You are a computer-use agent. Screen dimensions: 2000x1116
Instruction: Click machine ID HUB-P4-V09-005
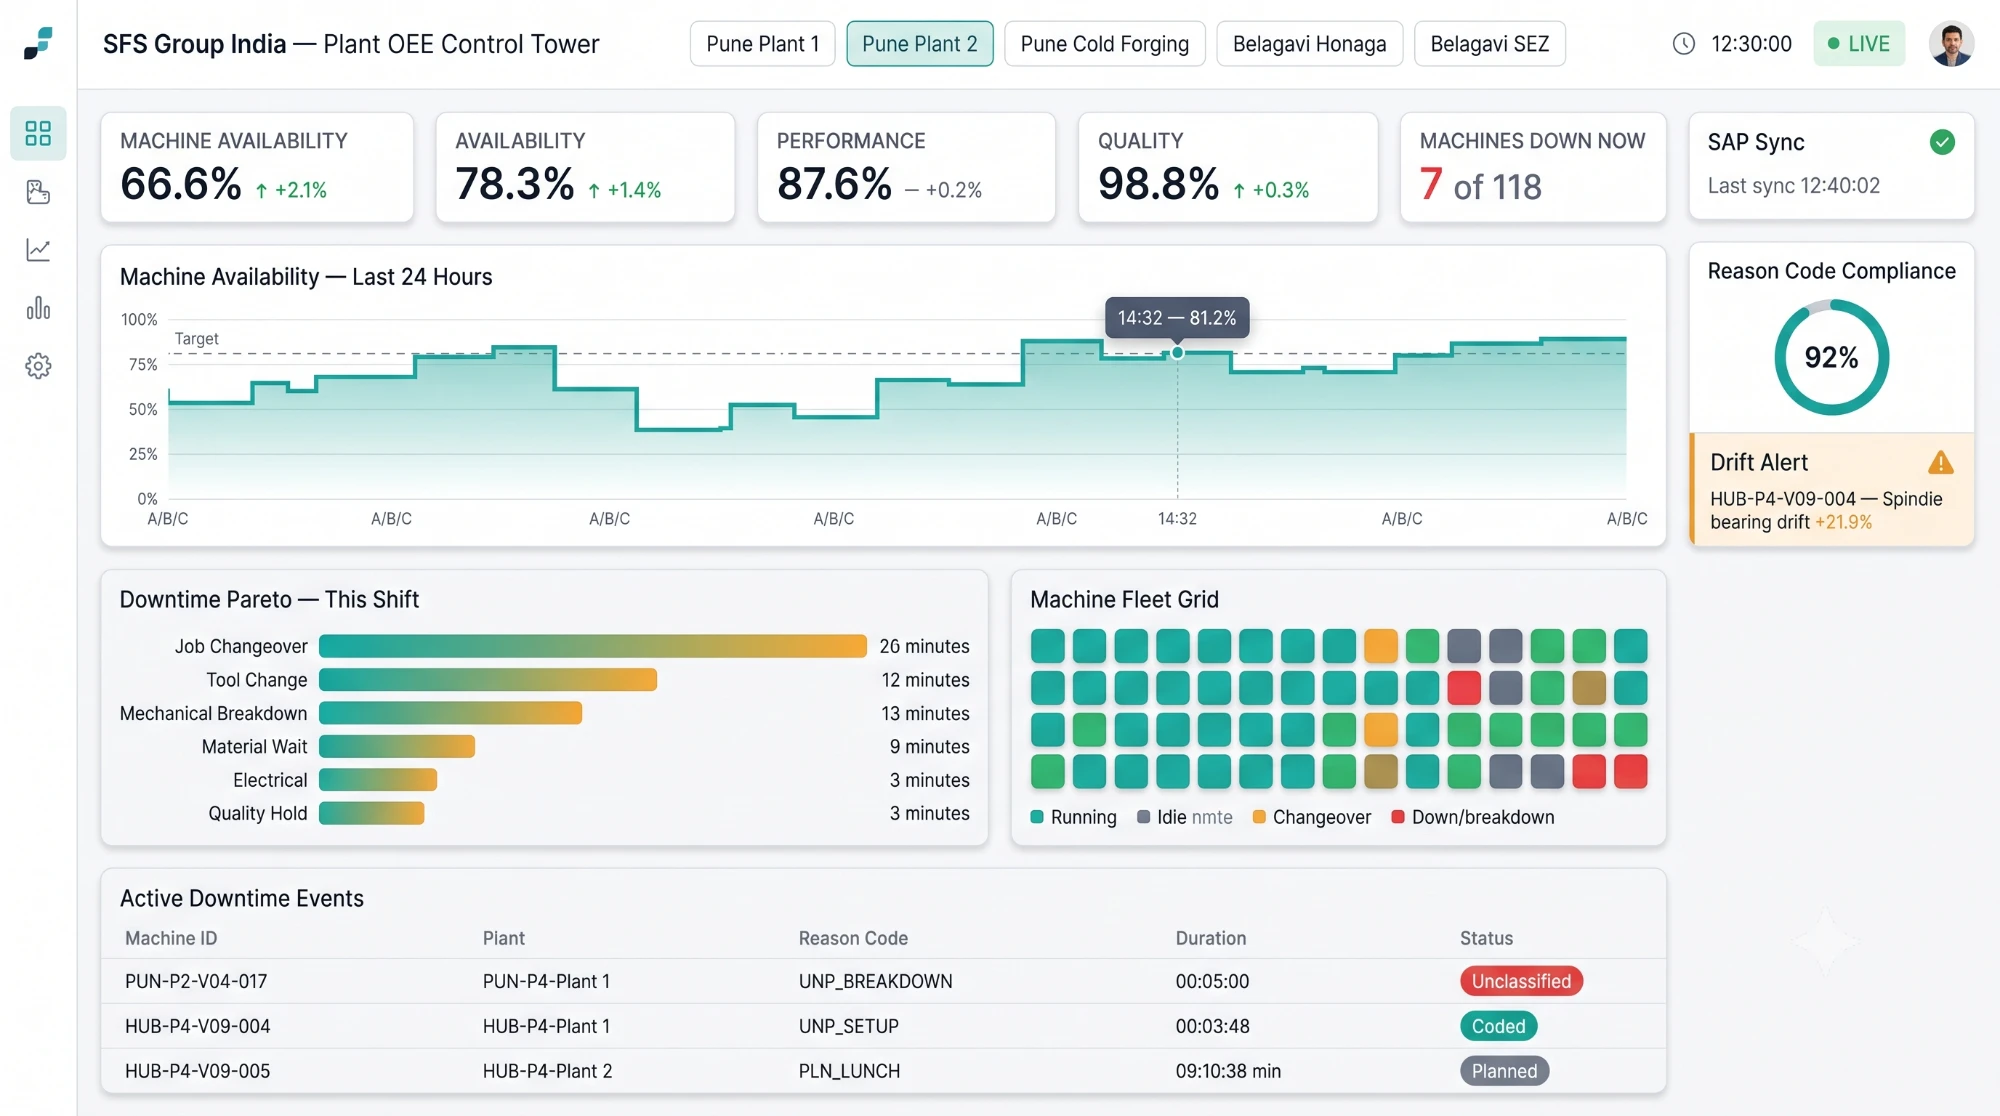click(x=197, y=1071)
